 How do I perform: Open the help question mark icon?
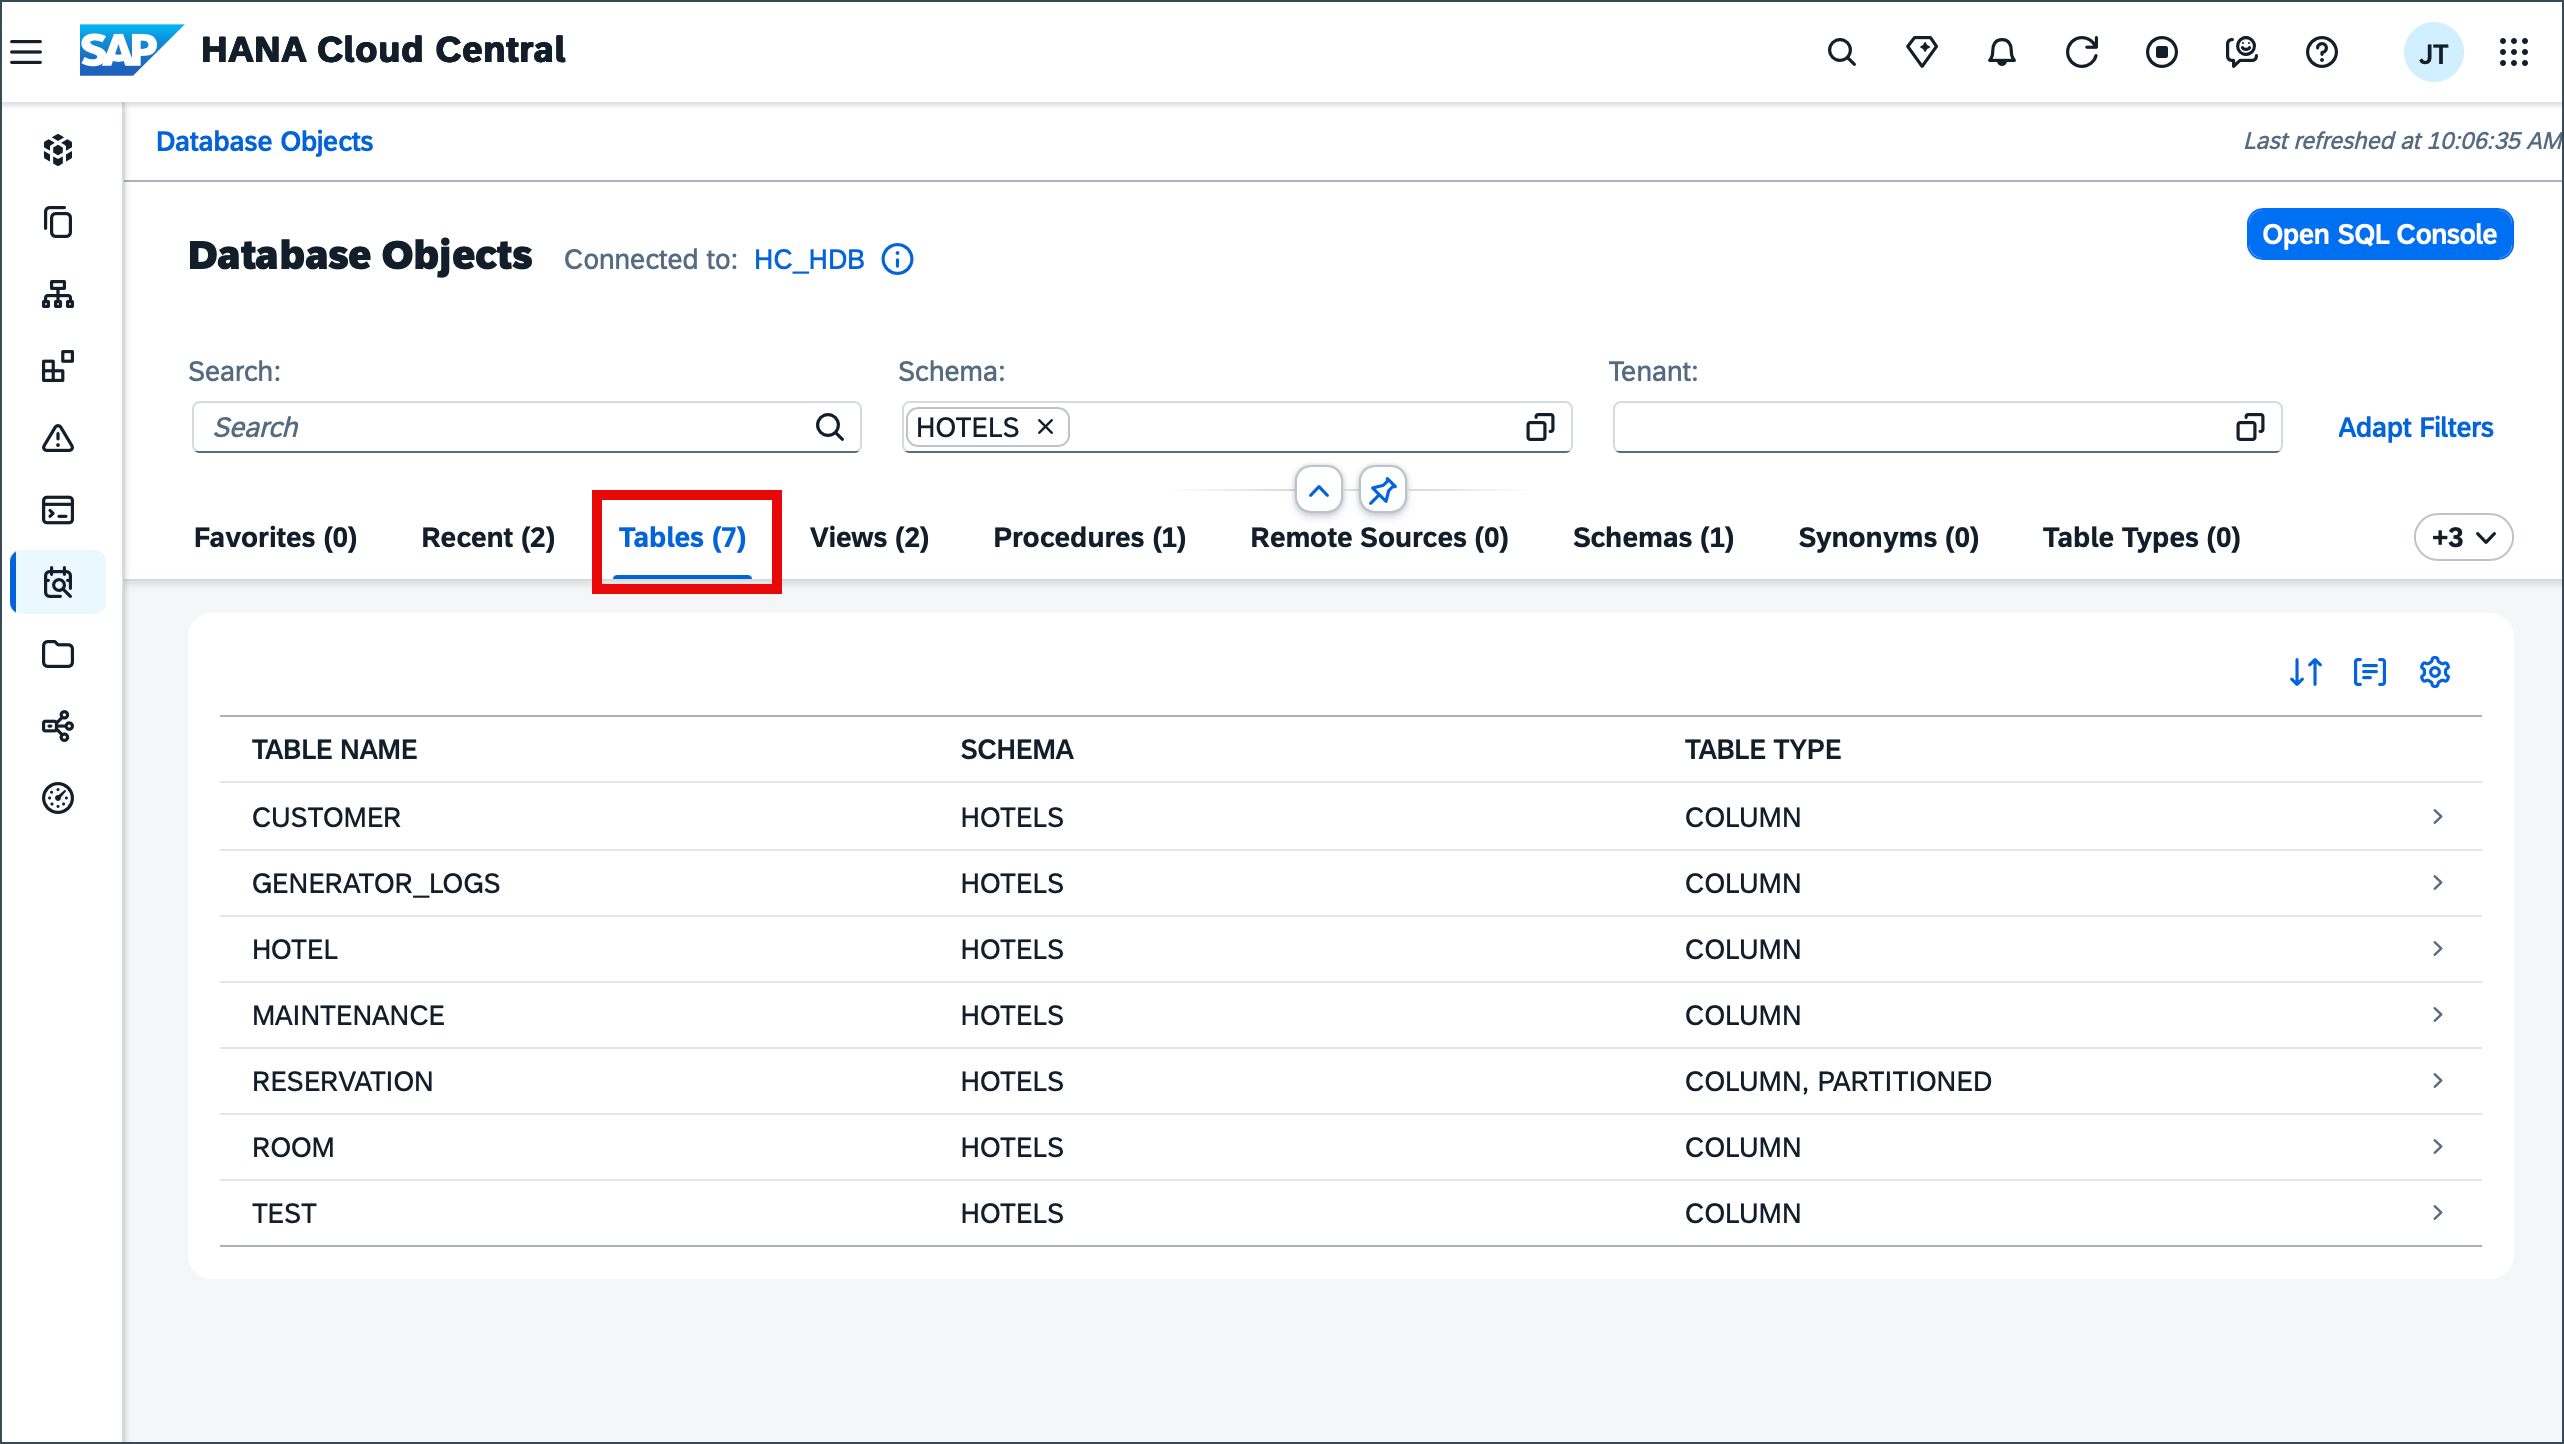[x=2321, y=51]
